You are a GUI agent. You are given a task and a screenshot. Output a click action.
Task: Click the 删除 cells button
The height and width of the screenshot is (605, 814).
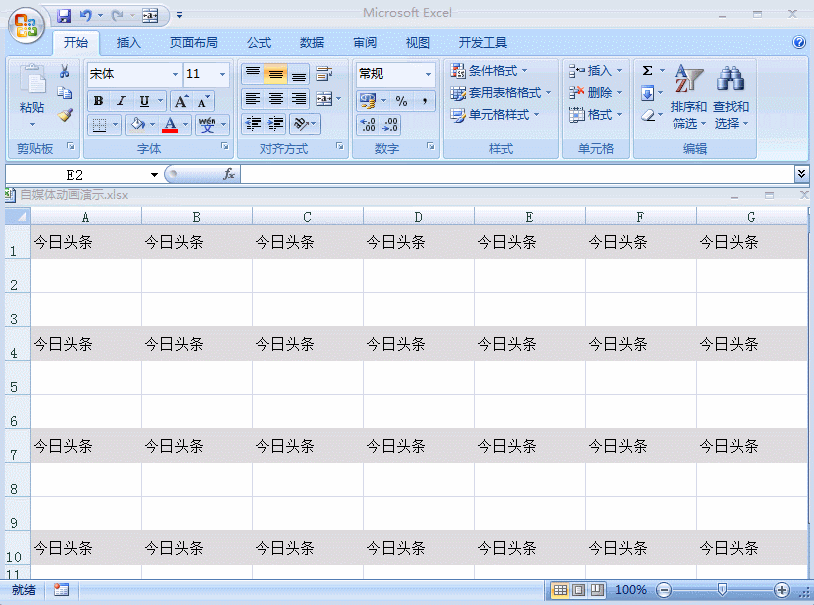pos(595,93)
